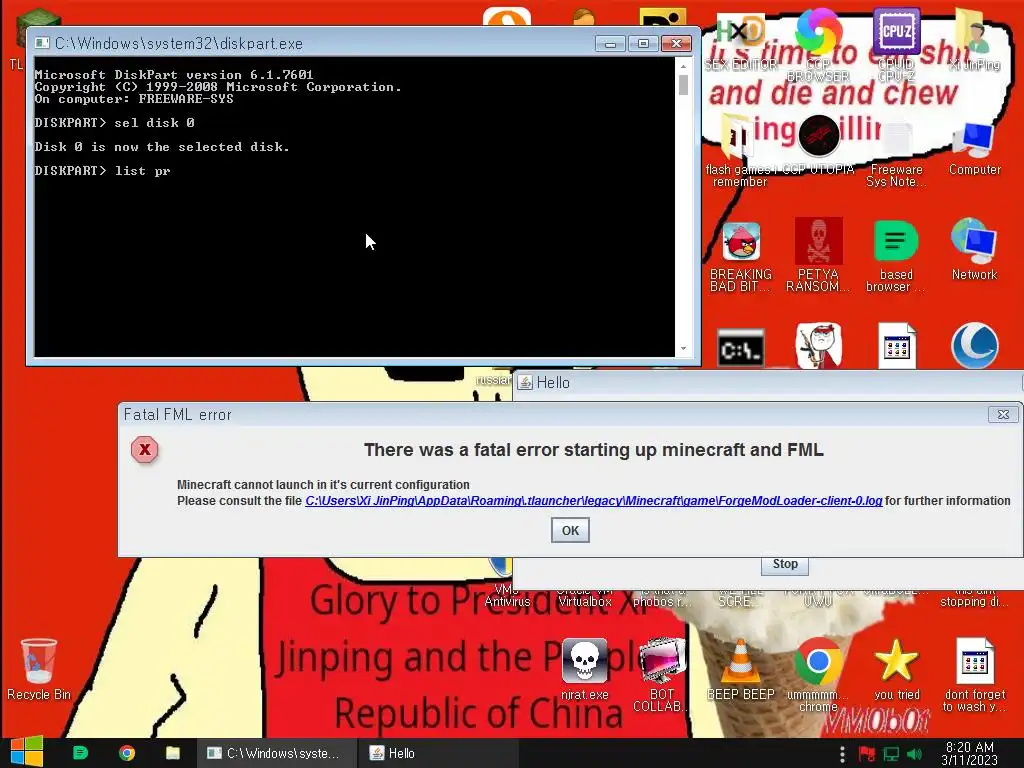Open the based browser desktop icon
Image resolution: width=1024 pixels, height=768 pixels.
tap(896, 256)
